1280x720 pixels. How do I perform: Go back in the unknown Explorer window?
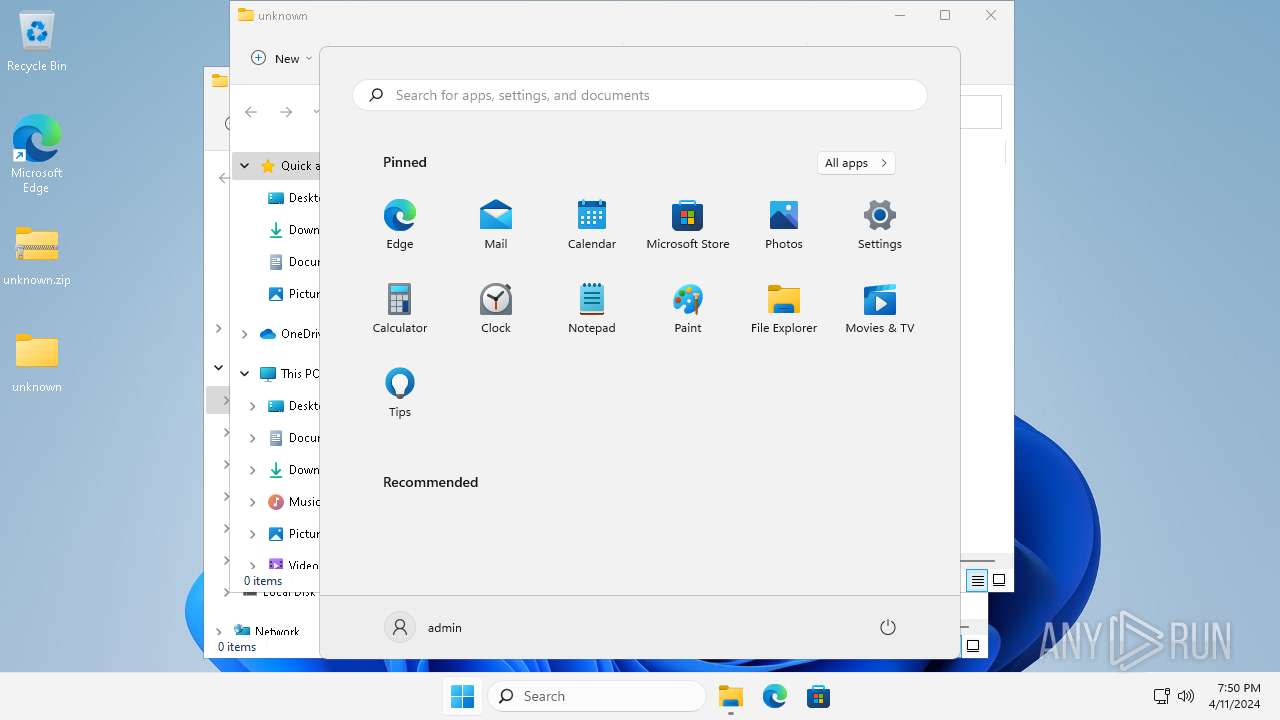click(251, 112)
